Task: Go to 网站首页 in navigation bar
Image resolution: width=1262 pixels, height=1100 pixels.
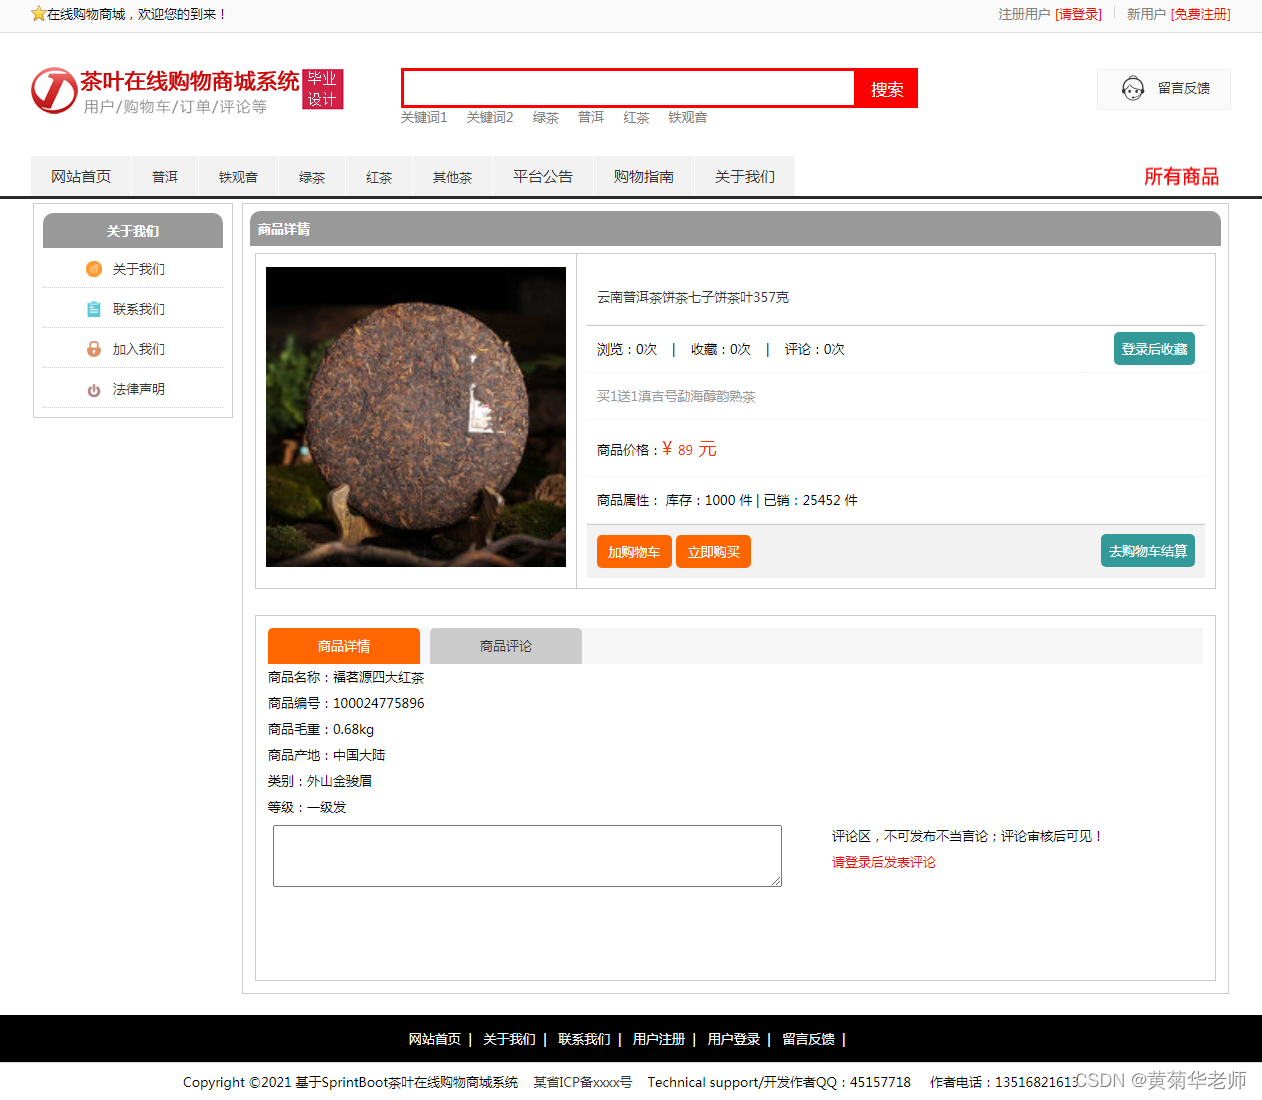Action: (81, 177)
